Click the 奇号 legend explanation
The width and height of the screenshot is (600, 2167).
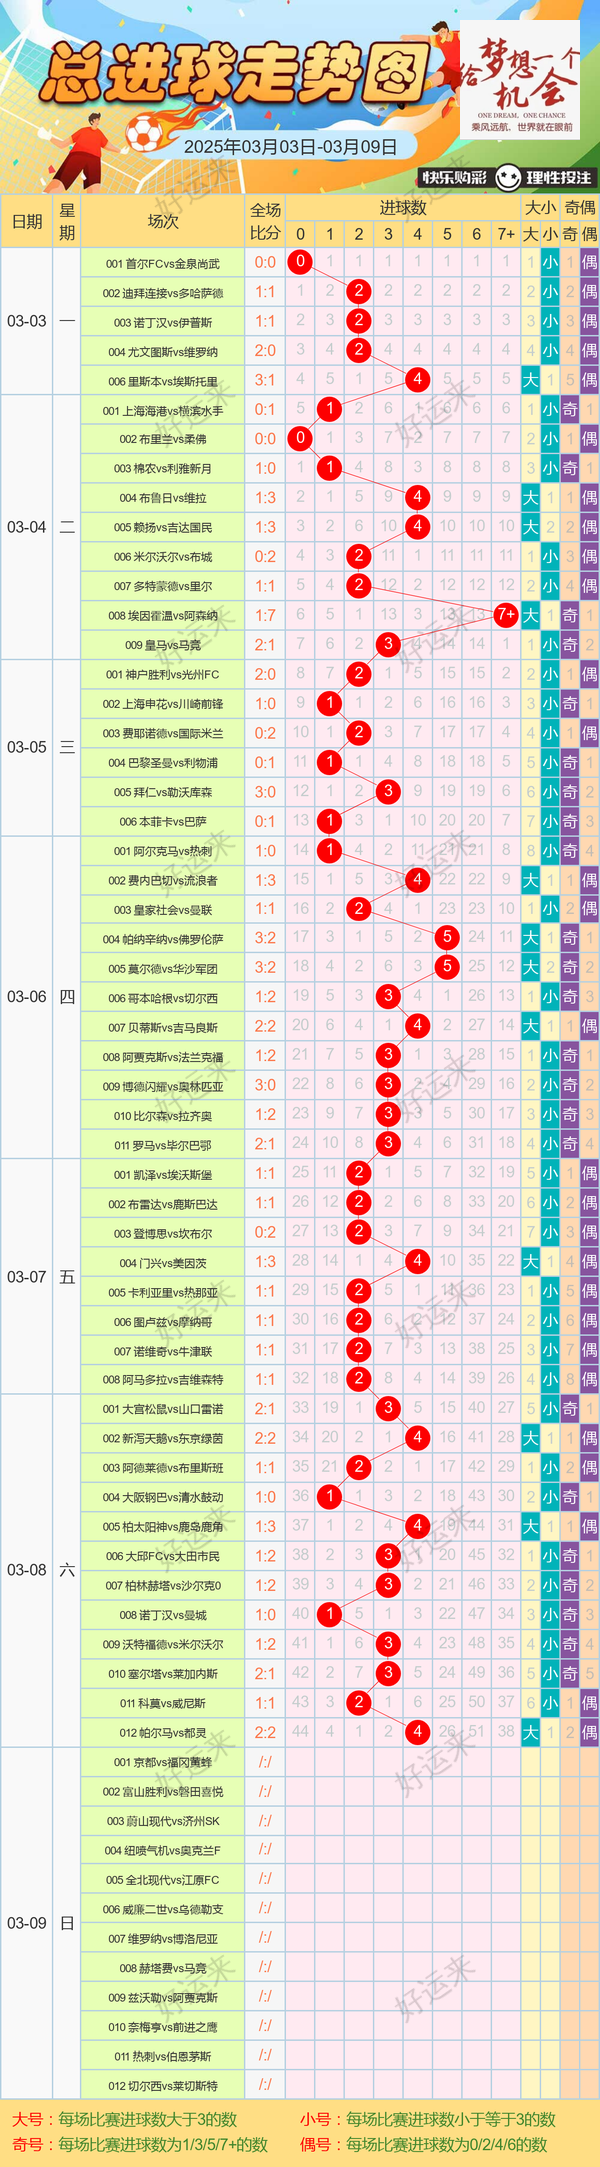[x=140, y=2145]
